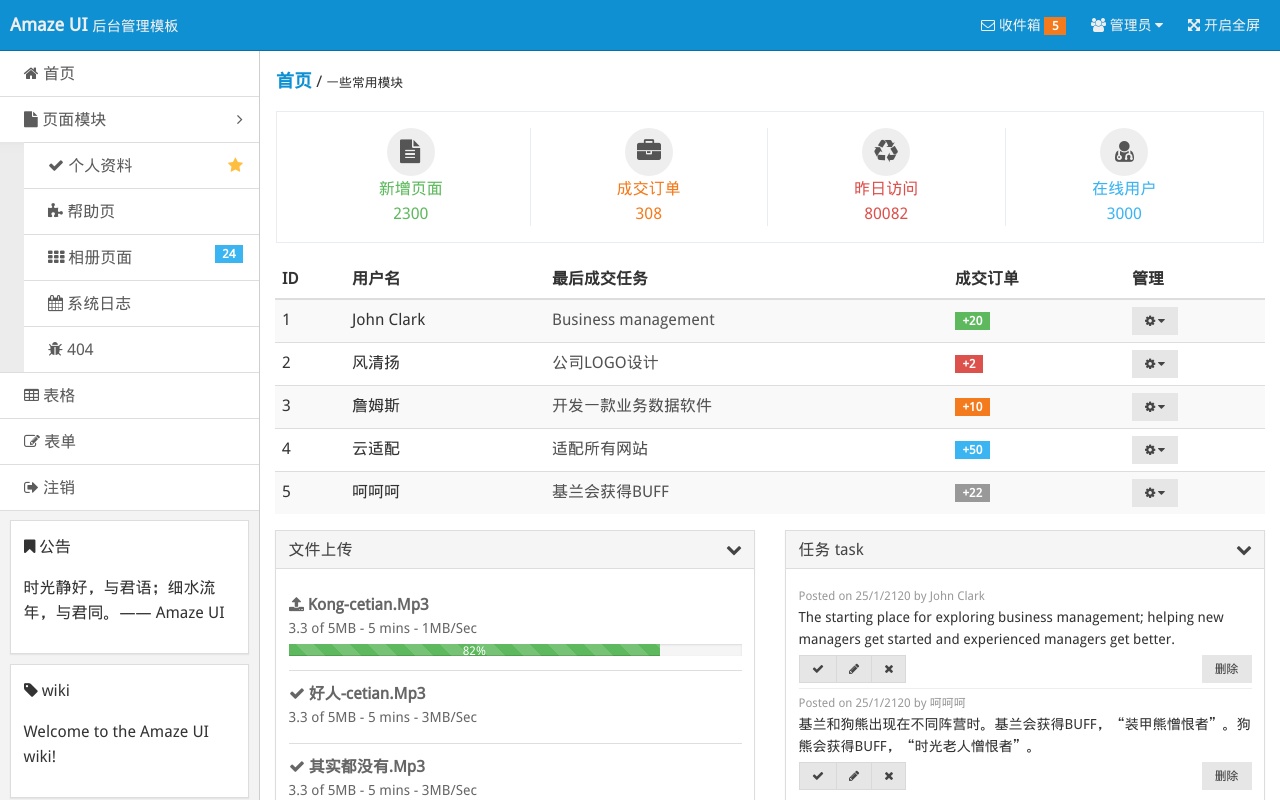Click the 成交订单 stat label
This screenshot has width=1280, height=800.
click(x=649, y=188)
